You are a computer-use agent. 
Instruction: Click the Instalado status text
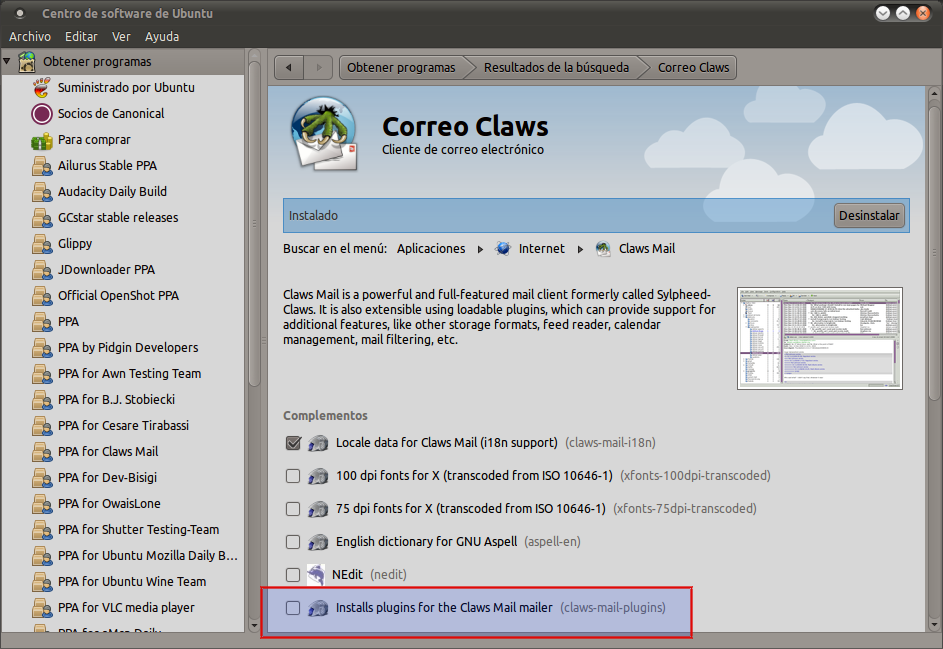(313, 215)
